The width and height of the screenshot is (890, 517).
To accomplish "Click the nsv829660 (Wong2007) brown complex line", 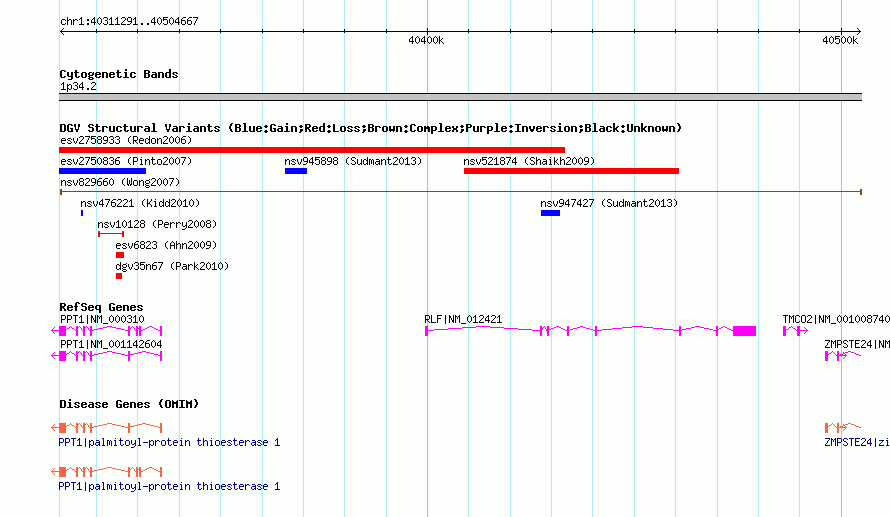I will (460, 192).
